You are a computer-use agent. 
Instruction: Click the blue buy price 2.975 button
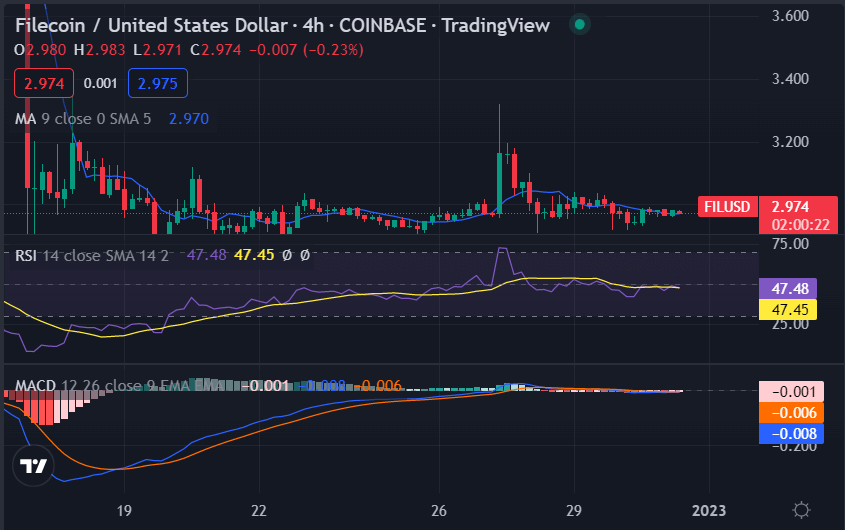[157, 83]
